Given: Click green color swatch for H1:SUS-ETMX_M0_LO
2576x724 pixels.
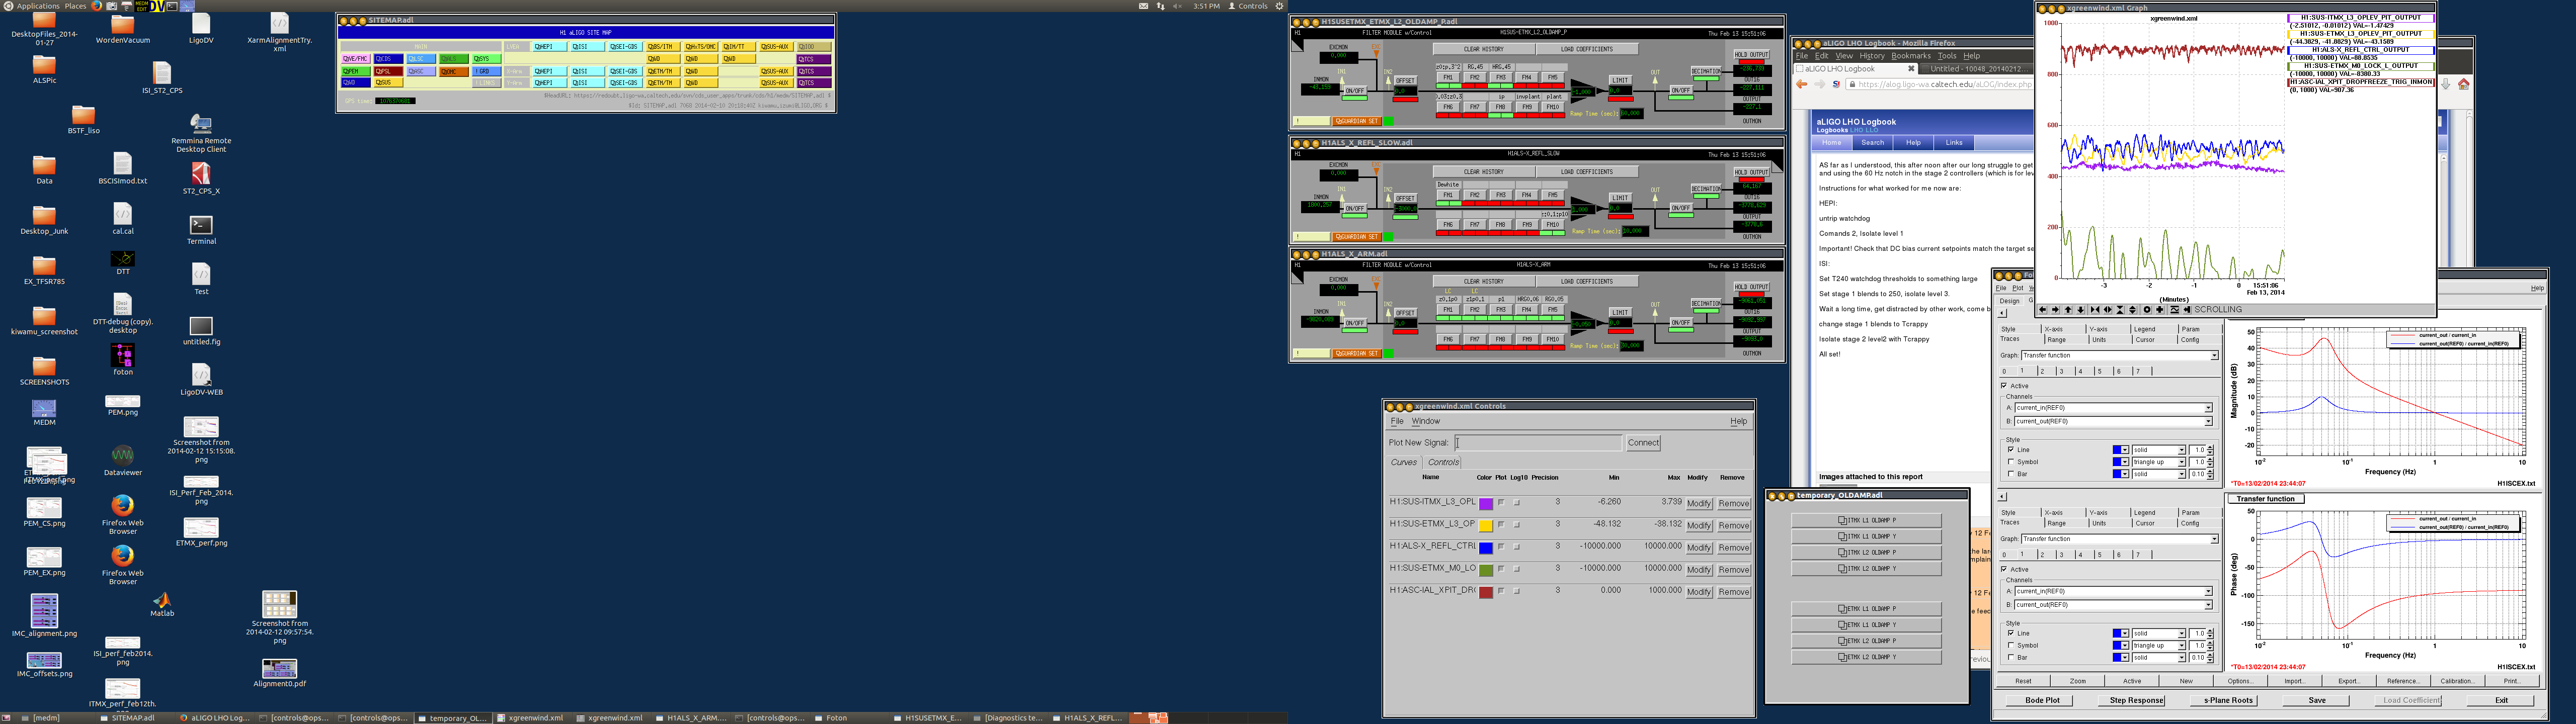Looking at the screenshot, I should (1486, 570).
